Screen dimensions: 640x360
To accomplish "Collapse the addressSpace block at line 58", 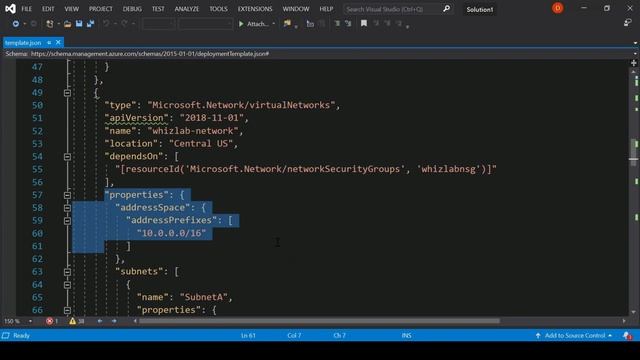I will [x=67, y=208].
